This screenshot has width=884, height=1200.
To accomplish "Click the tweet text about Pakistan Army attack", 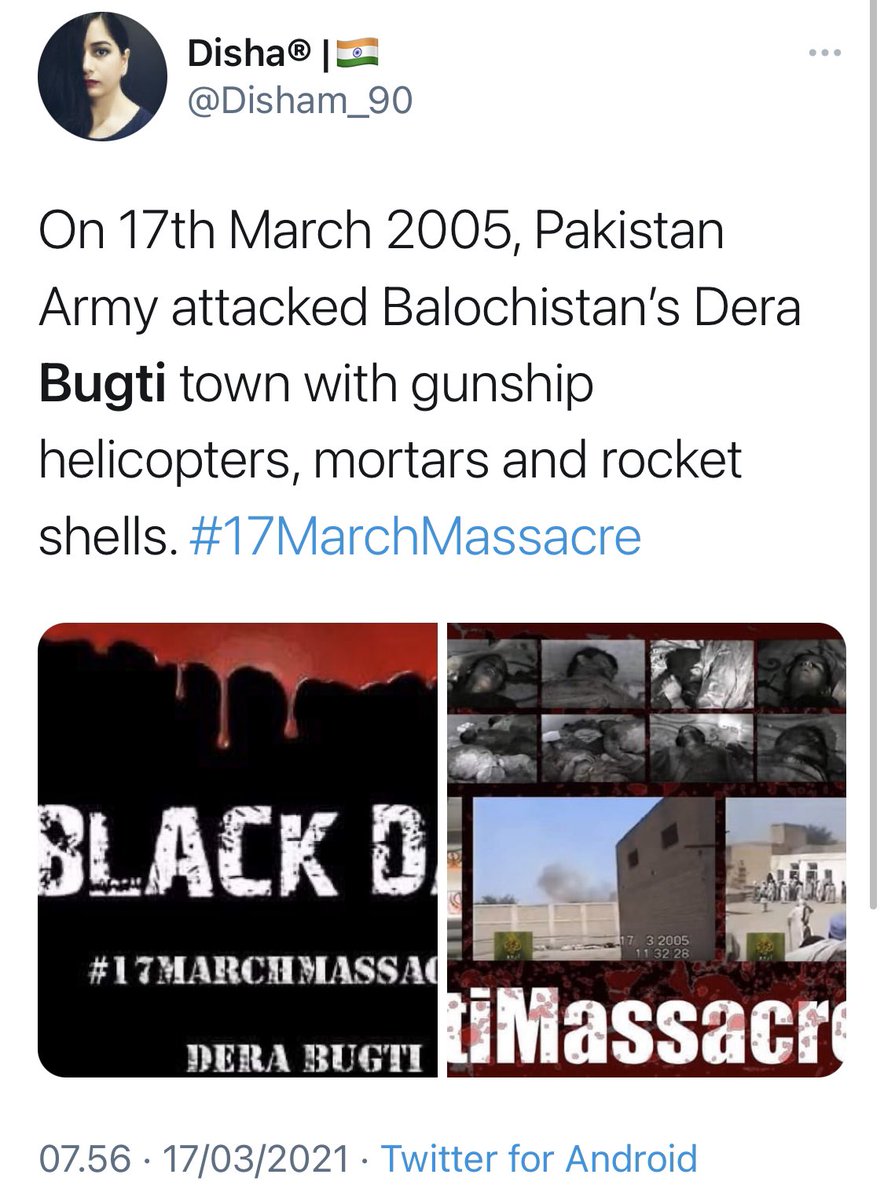I will (x=420, y=385).
